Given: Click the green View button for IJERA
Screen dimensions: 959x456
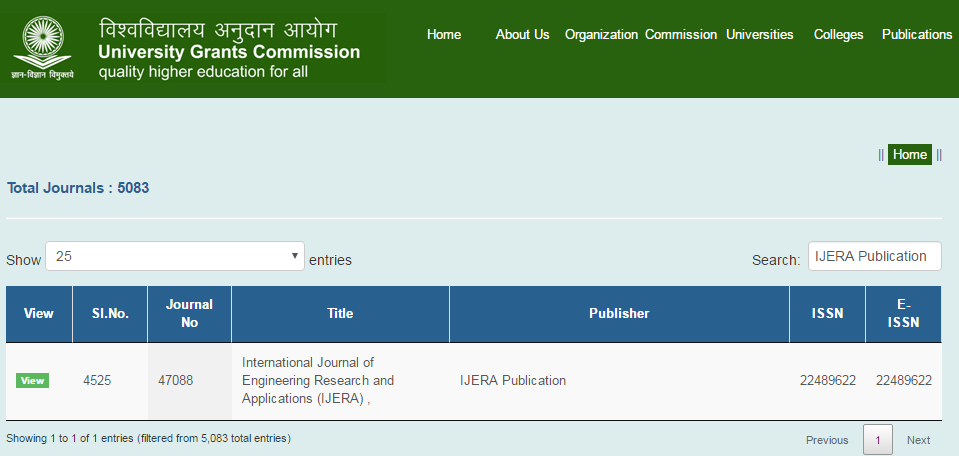Looking at the screenshot, I should click(32, 381).
